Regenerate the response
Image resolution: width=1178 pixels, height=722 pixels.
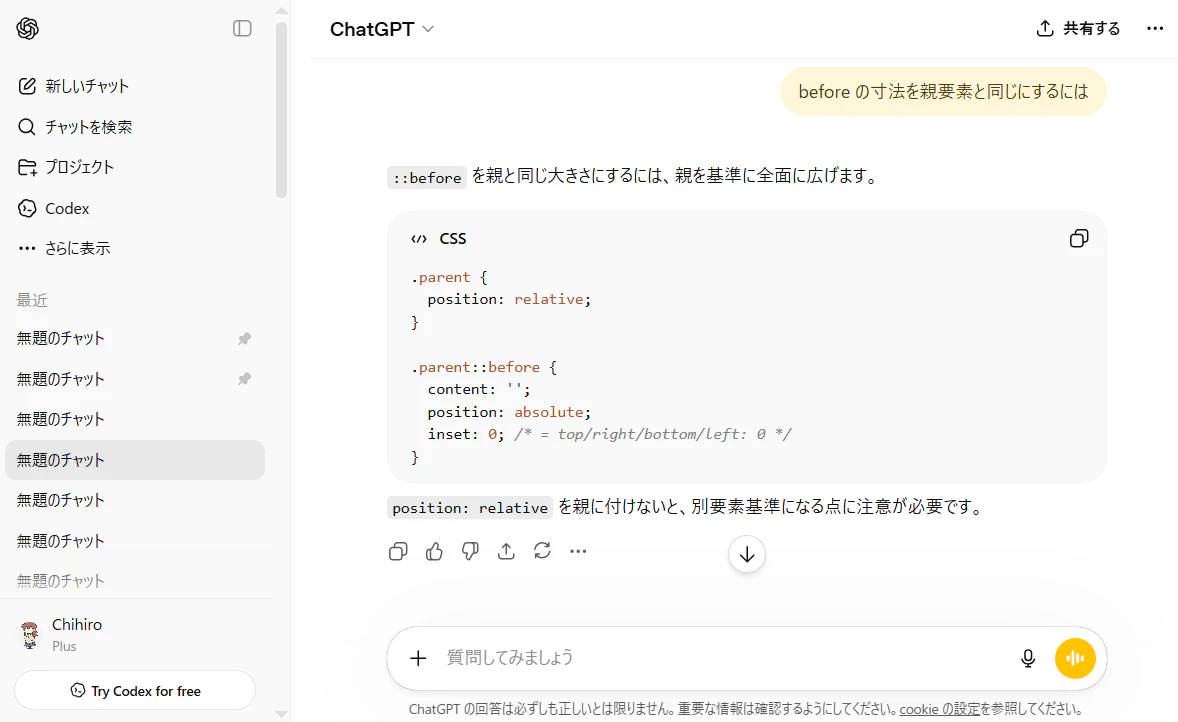point(542,551)
